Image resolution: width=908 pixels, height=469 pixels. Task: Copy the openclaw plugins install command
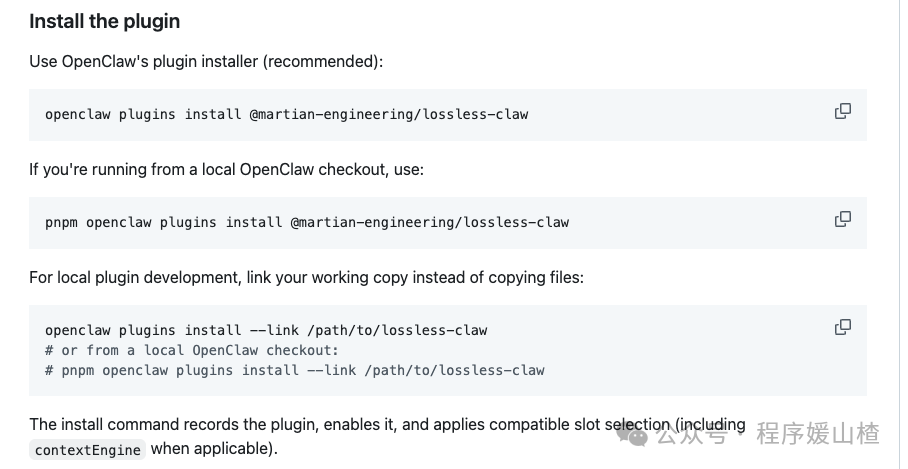[842, 111]
